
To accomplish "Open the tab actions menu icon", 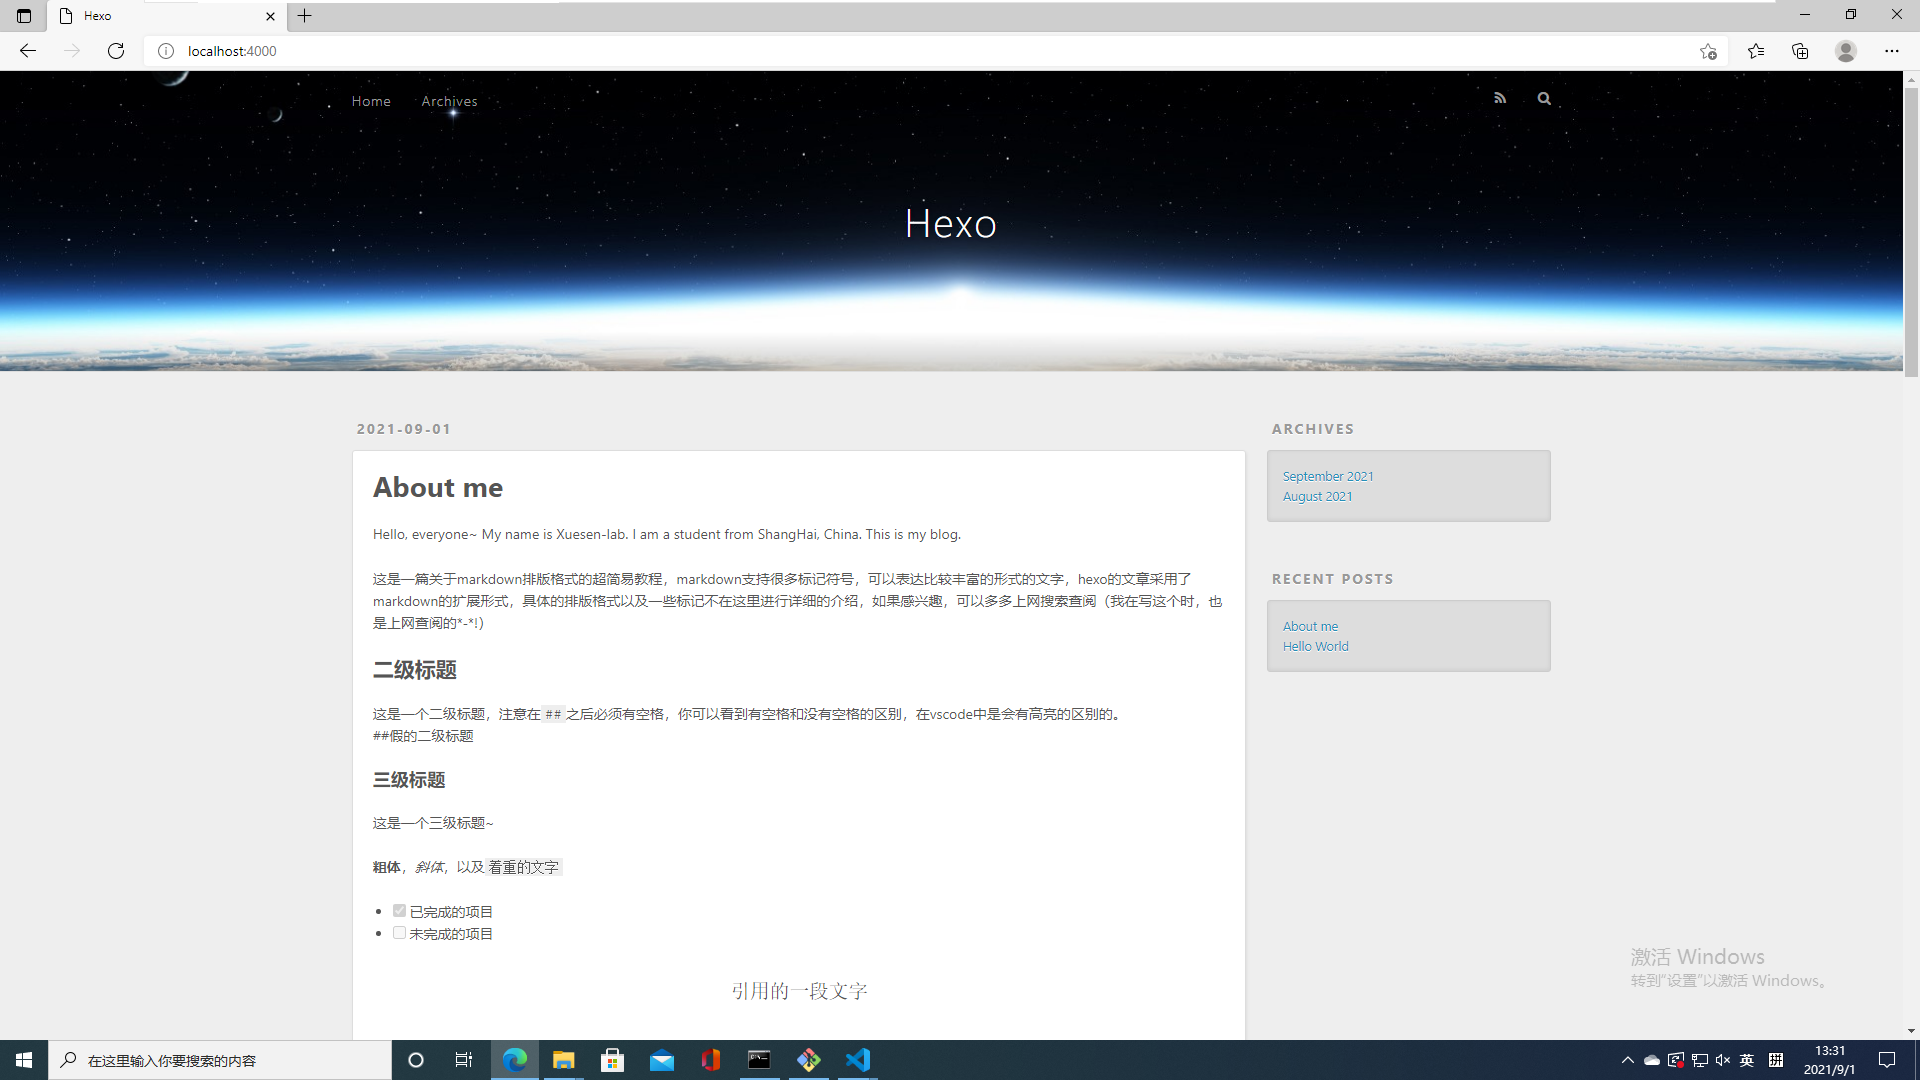I will 24,16.
